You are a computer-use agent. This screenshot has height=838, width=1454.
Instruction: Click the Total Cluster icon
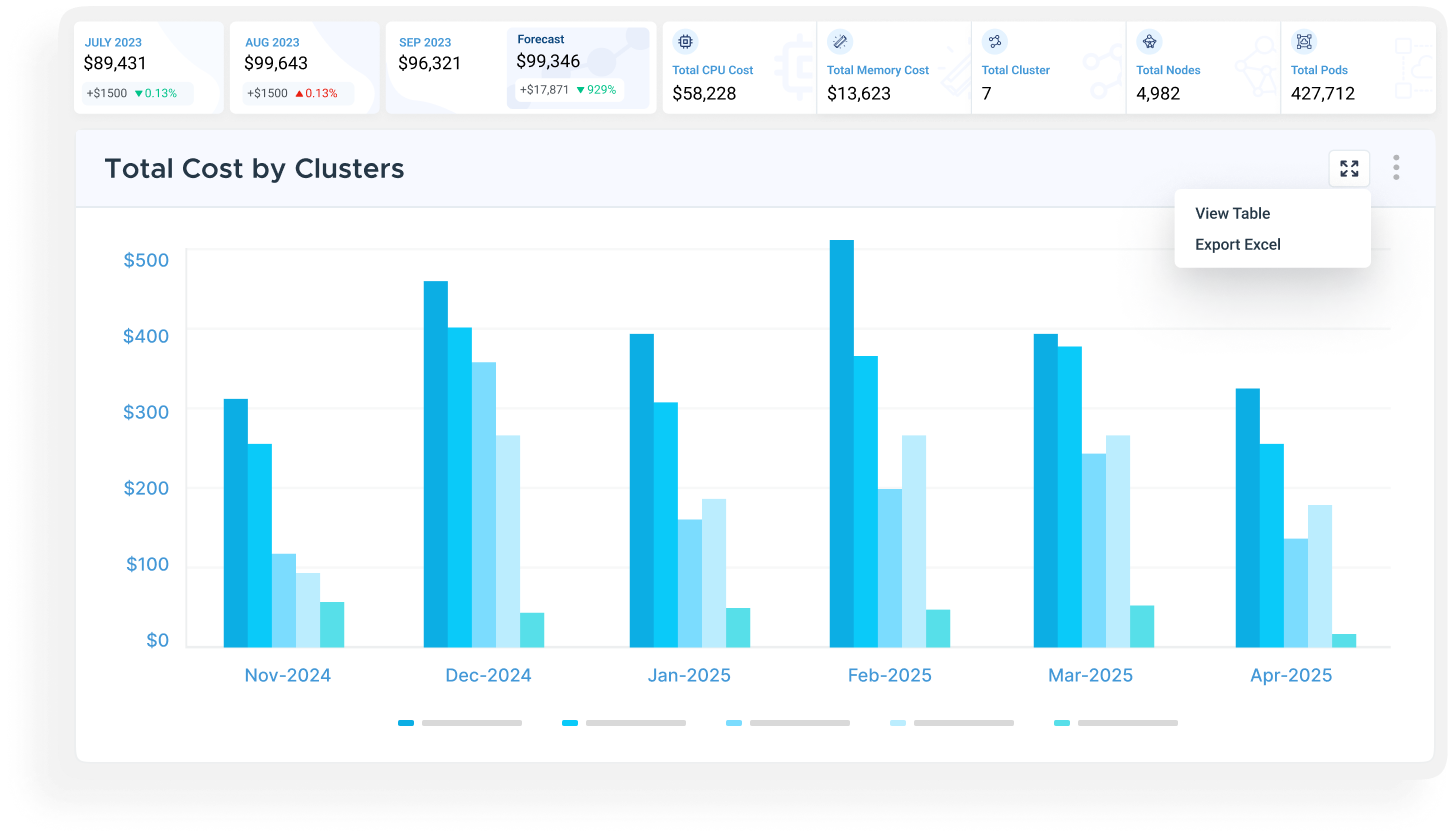click(994, 42)
